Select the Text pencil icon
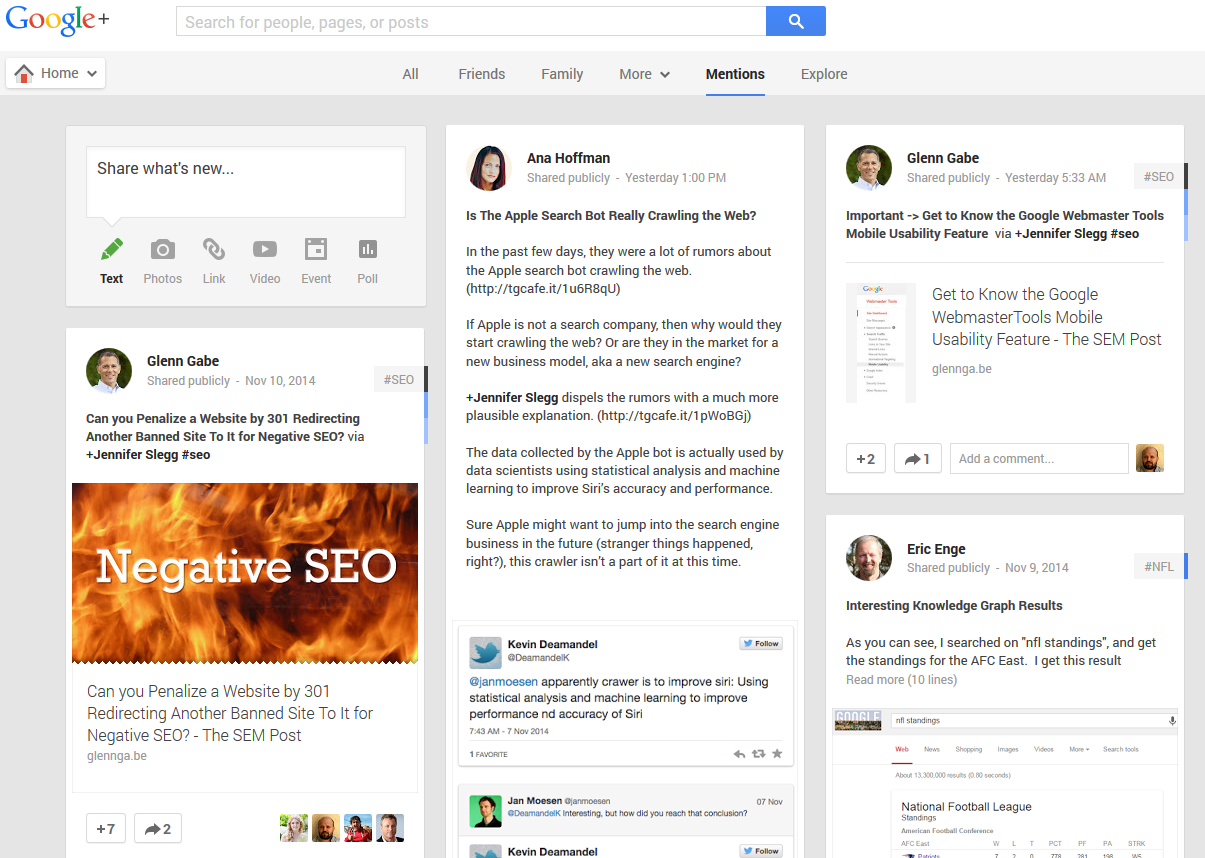1205x858 pixels. tap(112, 250)
